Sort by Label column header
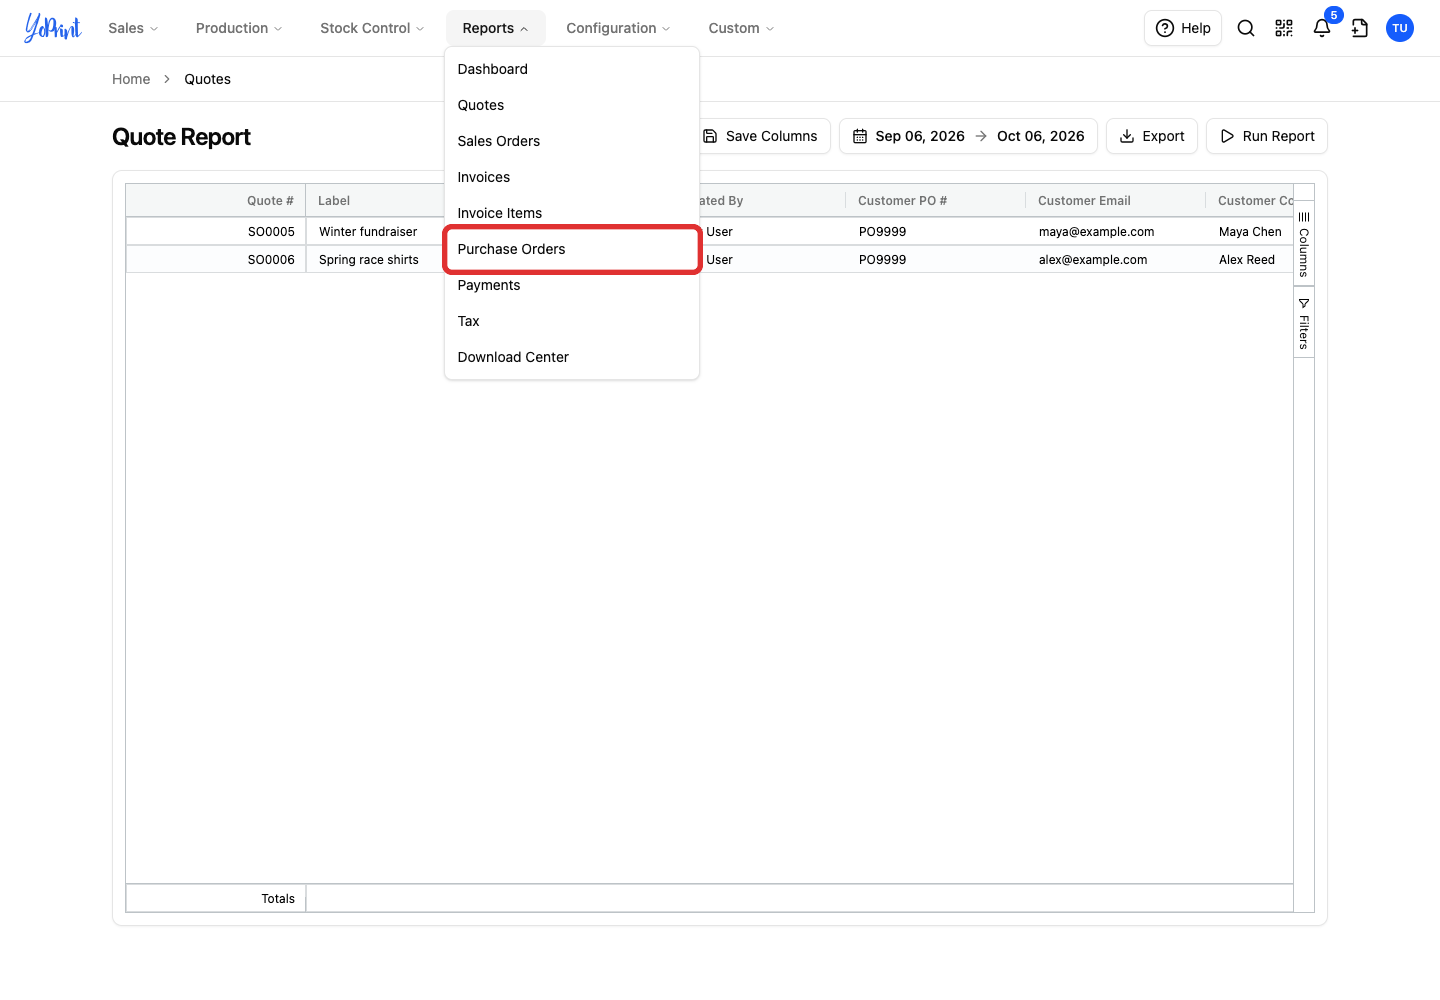The width and height of the screenshot is (1440, 1000). pyautogui.click(x=376, y=201)
